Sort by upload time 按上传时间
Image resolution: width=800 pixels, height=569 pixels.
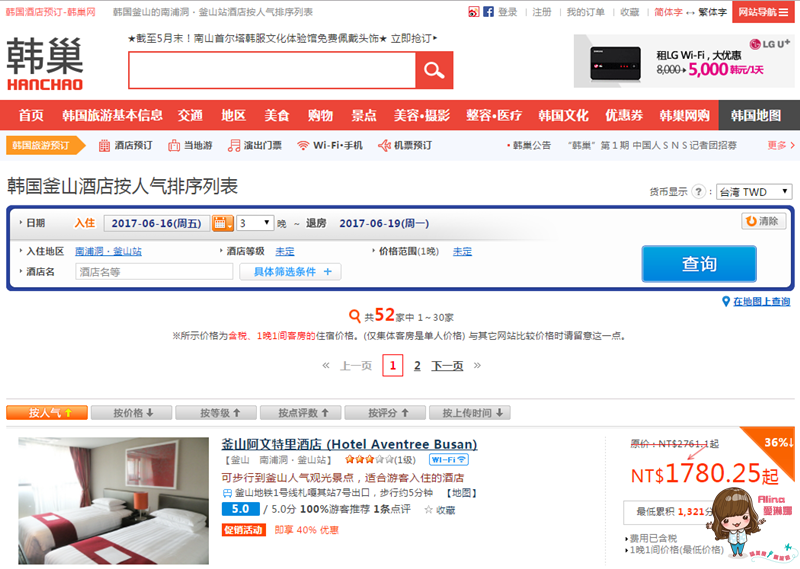click(x=470, y=412)
